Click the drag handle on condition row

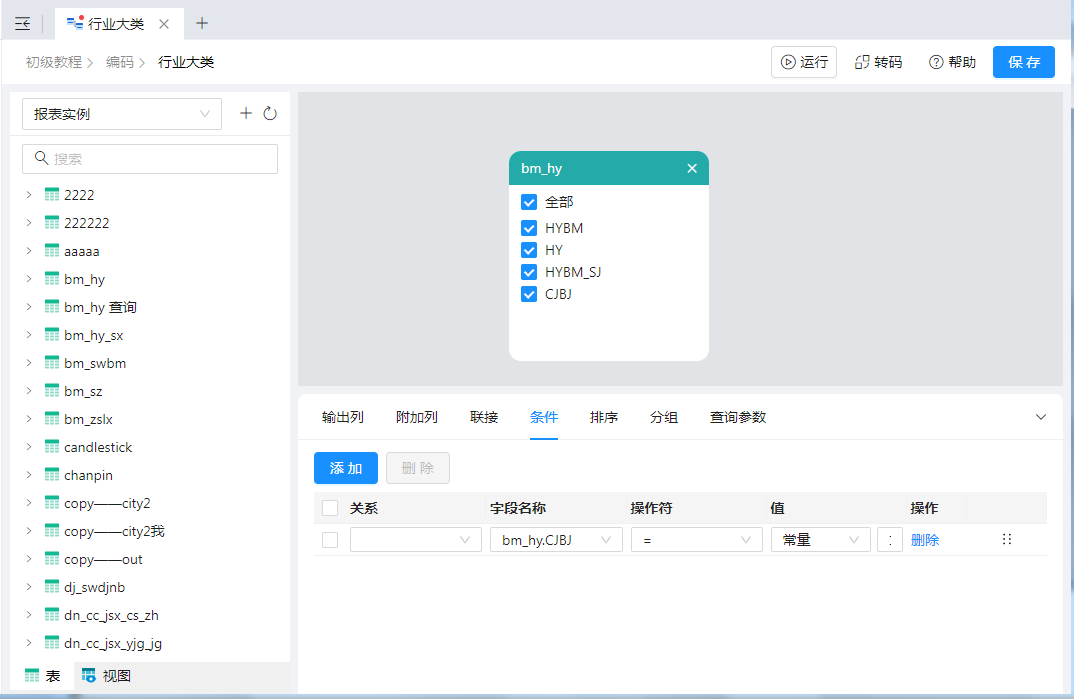(1006, 539)
